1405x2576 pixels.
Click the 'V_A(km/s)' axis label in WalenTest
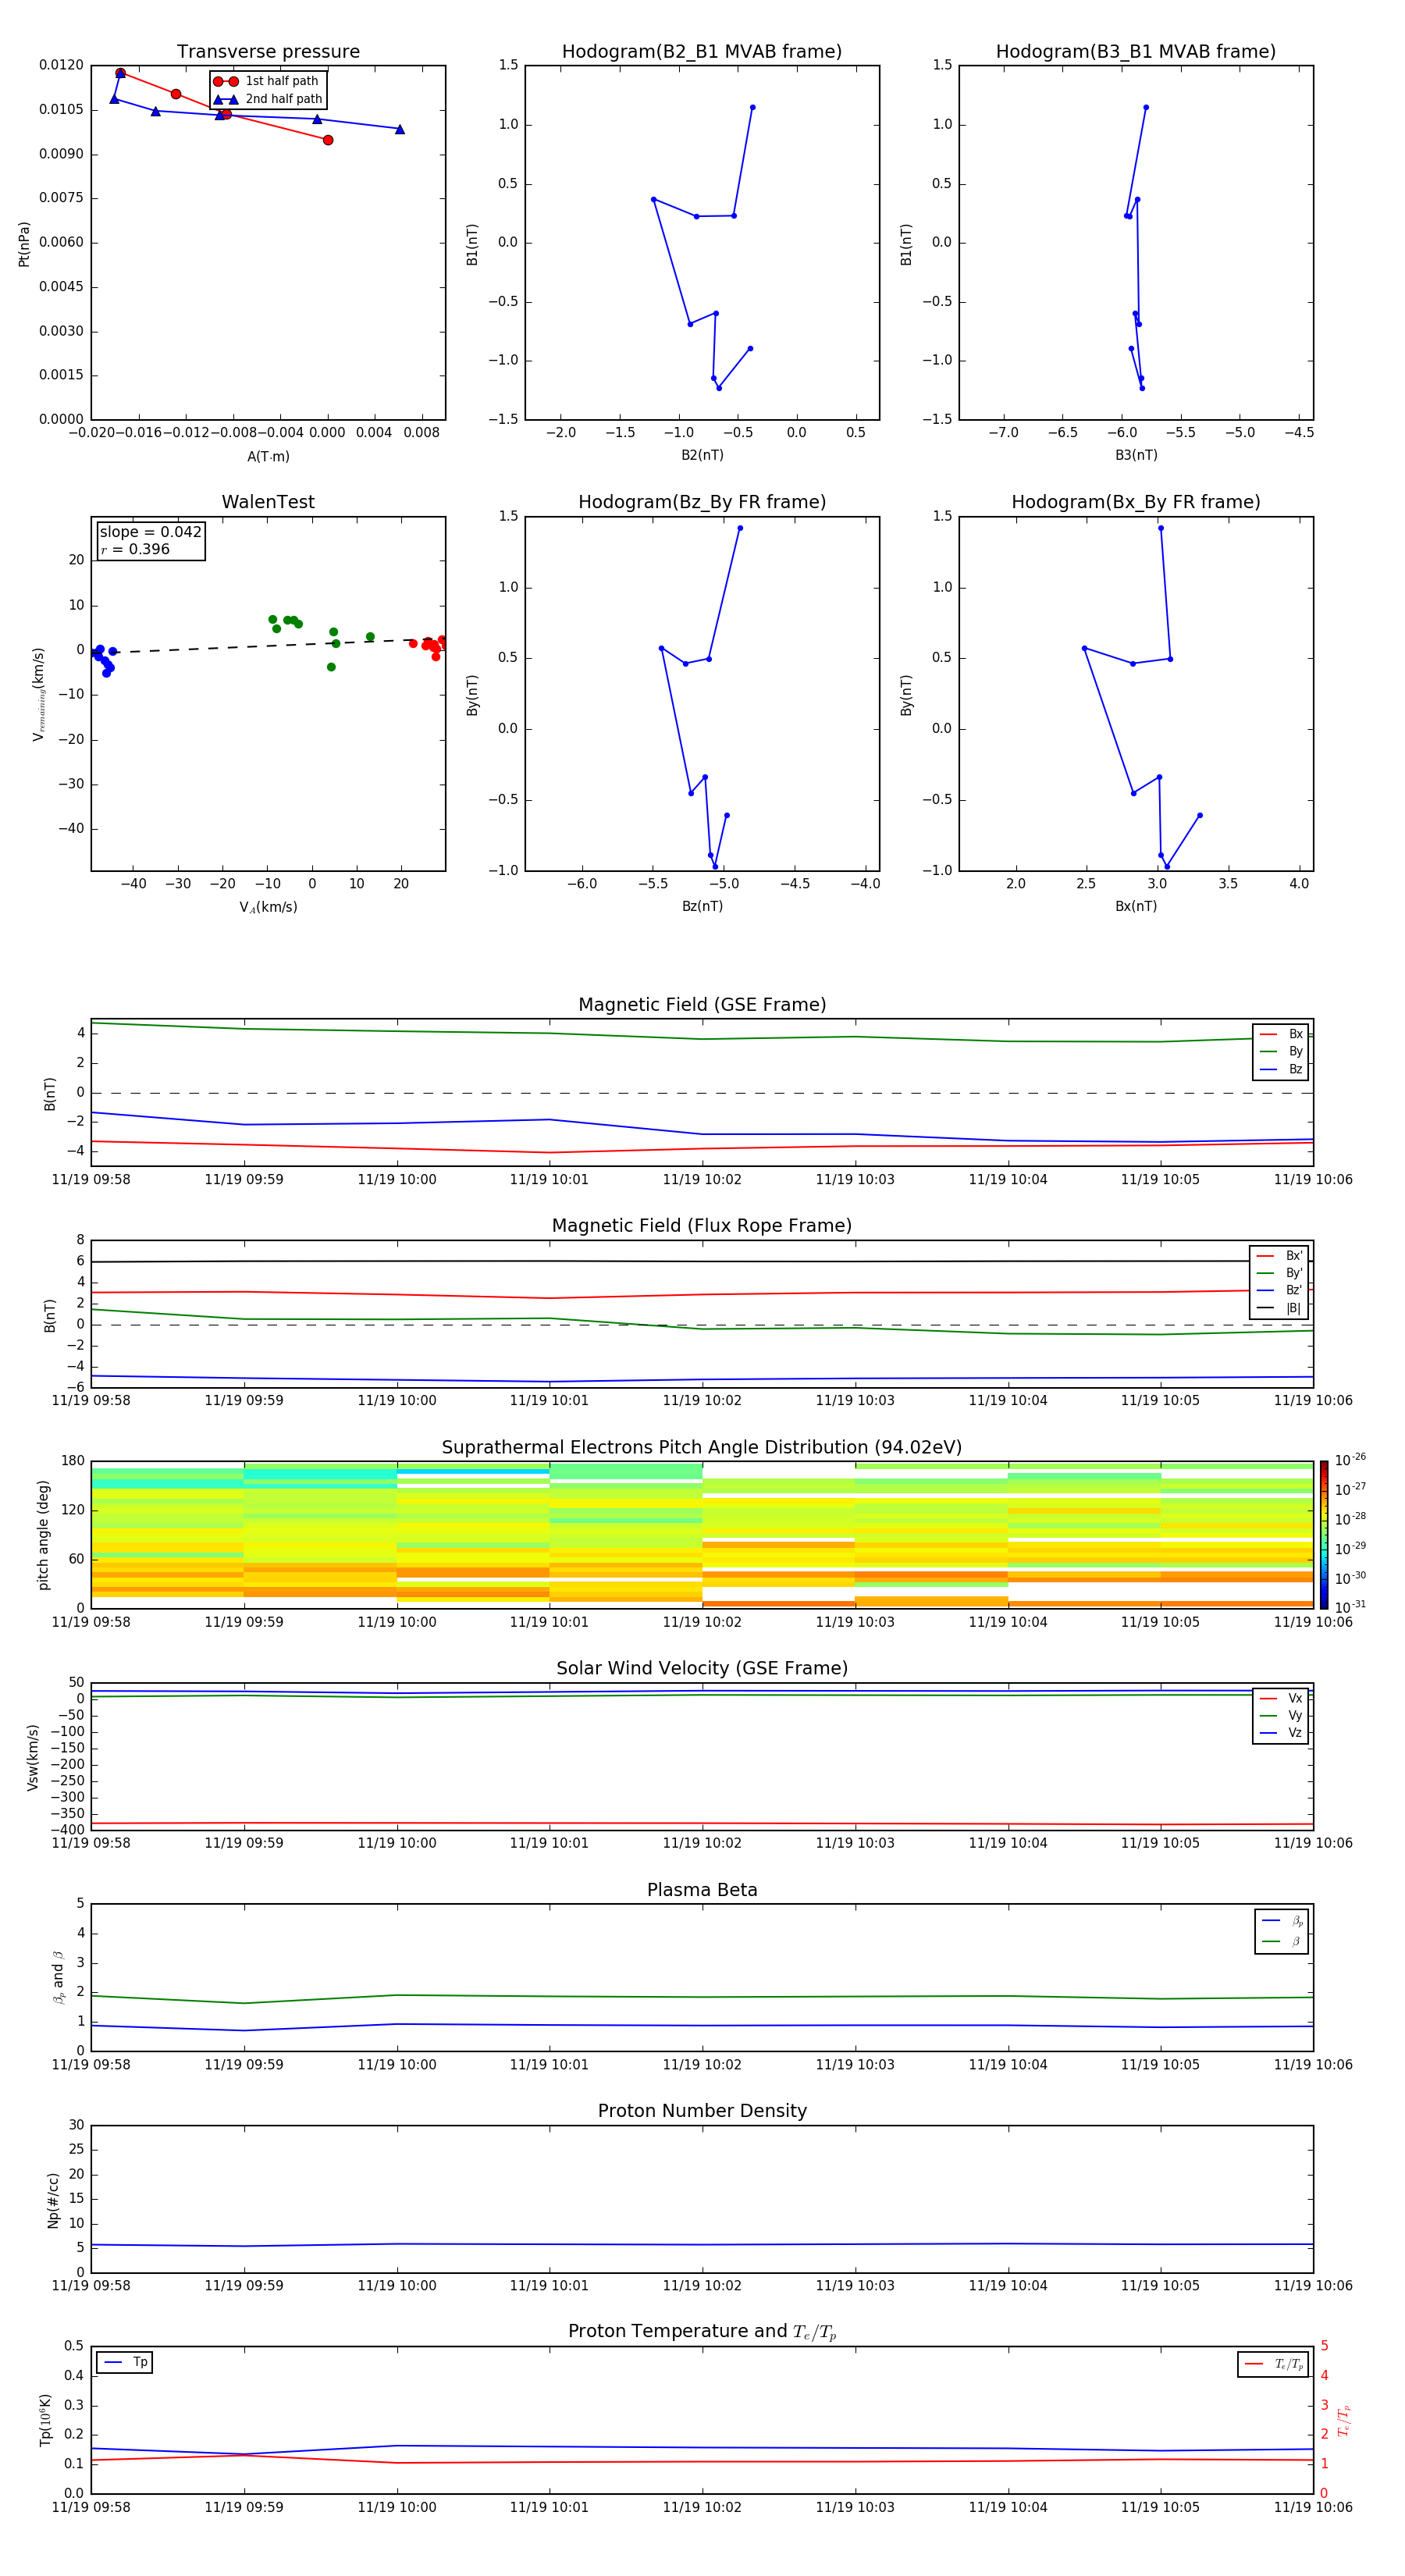(268, 907)
